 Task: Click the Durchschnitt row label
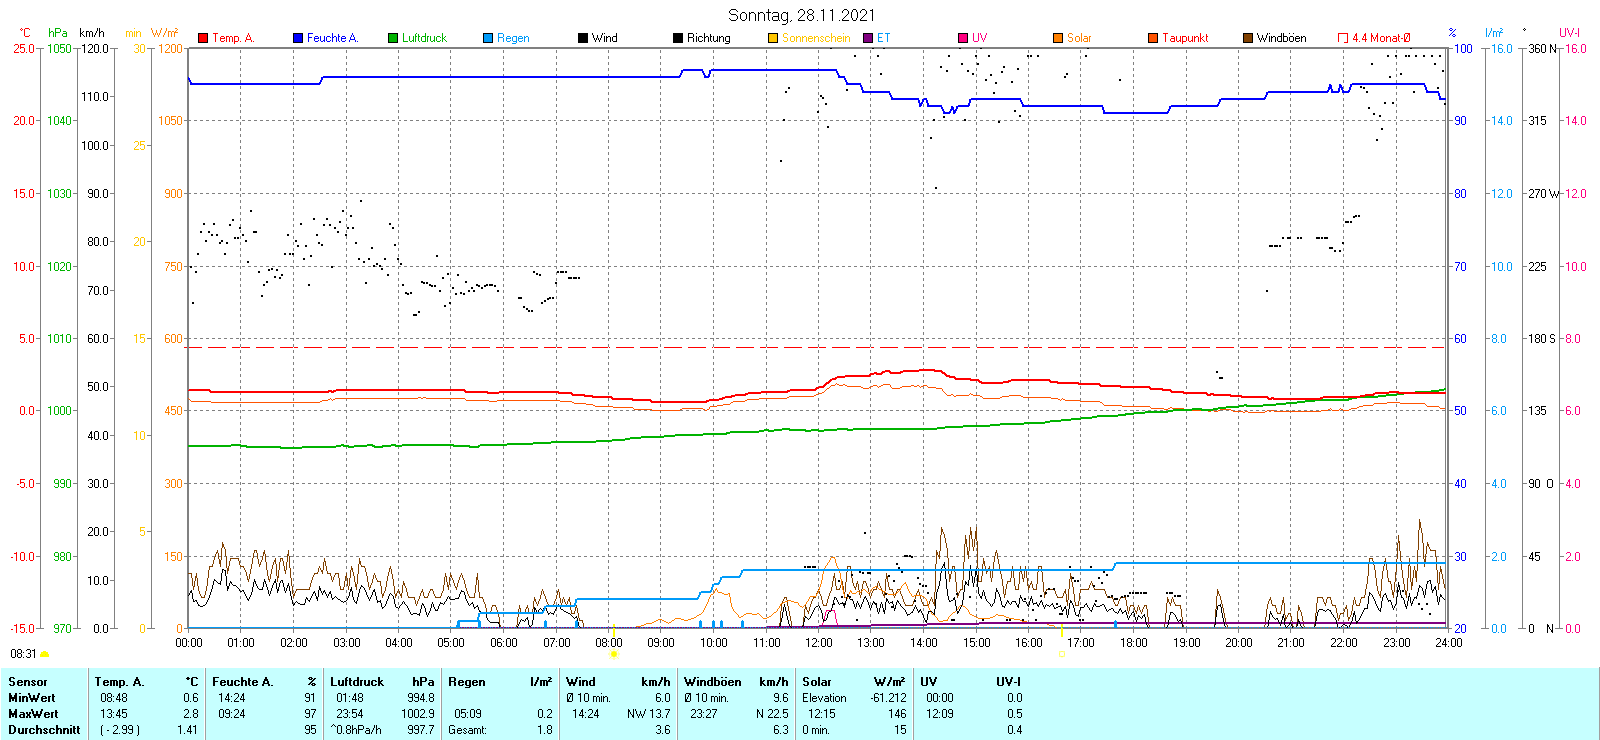[x=44, y=730]
